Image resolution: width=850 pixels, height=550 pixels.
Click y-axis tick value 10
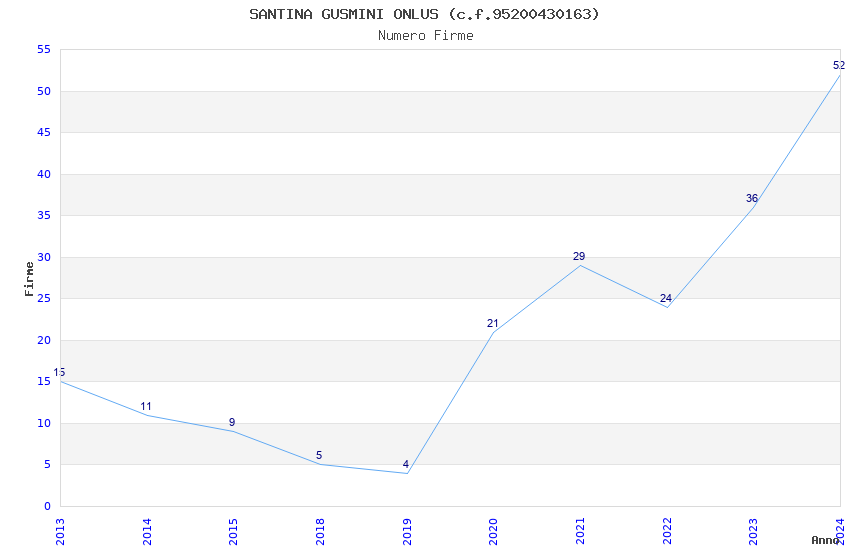44,423
